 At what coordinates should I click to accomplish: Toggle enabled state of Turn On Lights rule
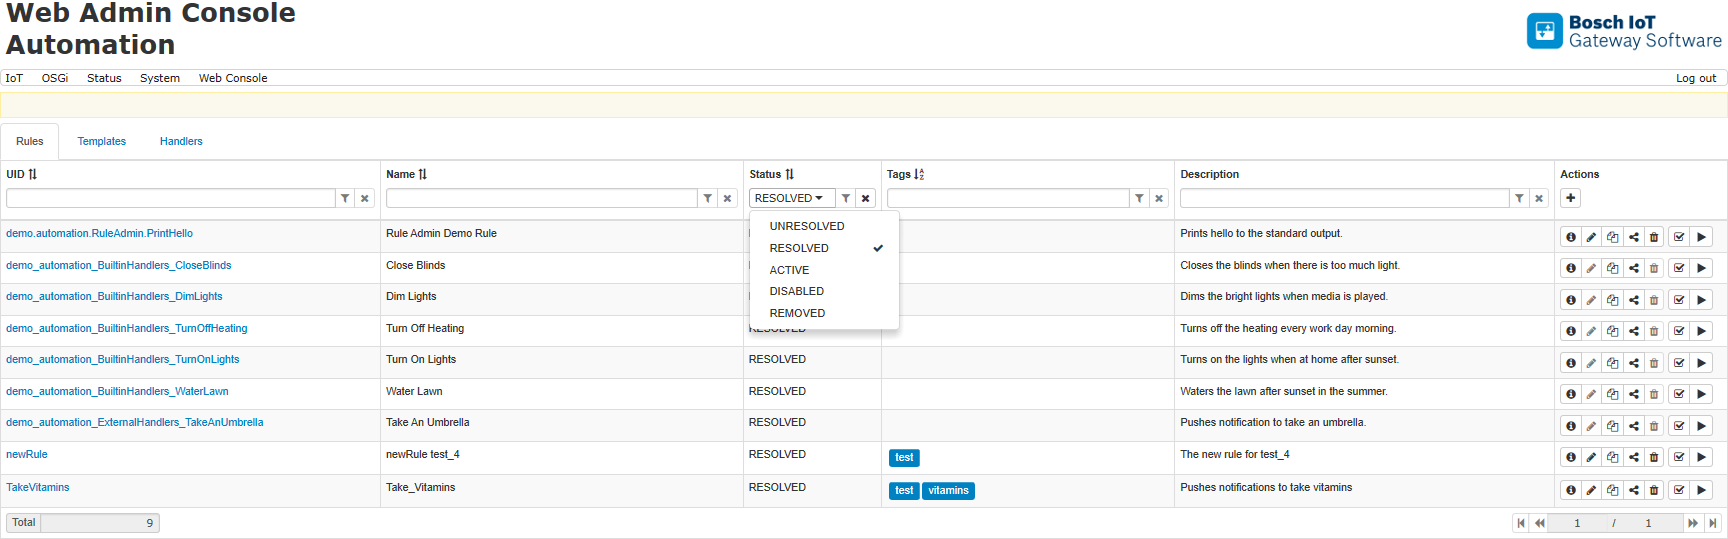1679,363
